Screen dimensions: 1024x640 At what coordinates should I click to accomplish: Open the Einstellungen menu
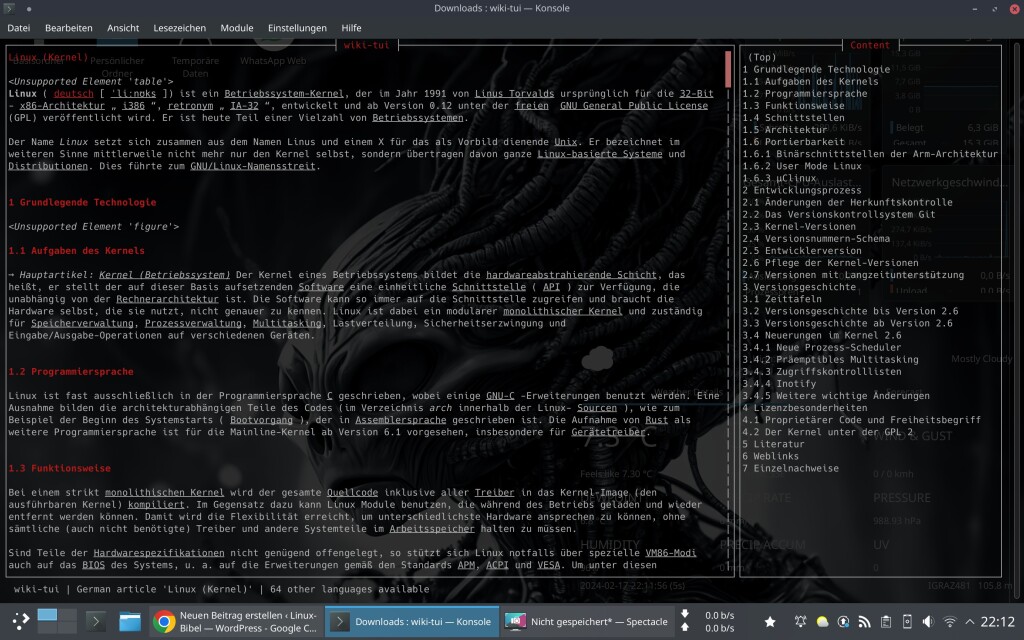(x=297, y=28)
